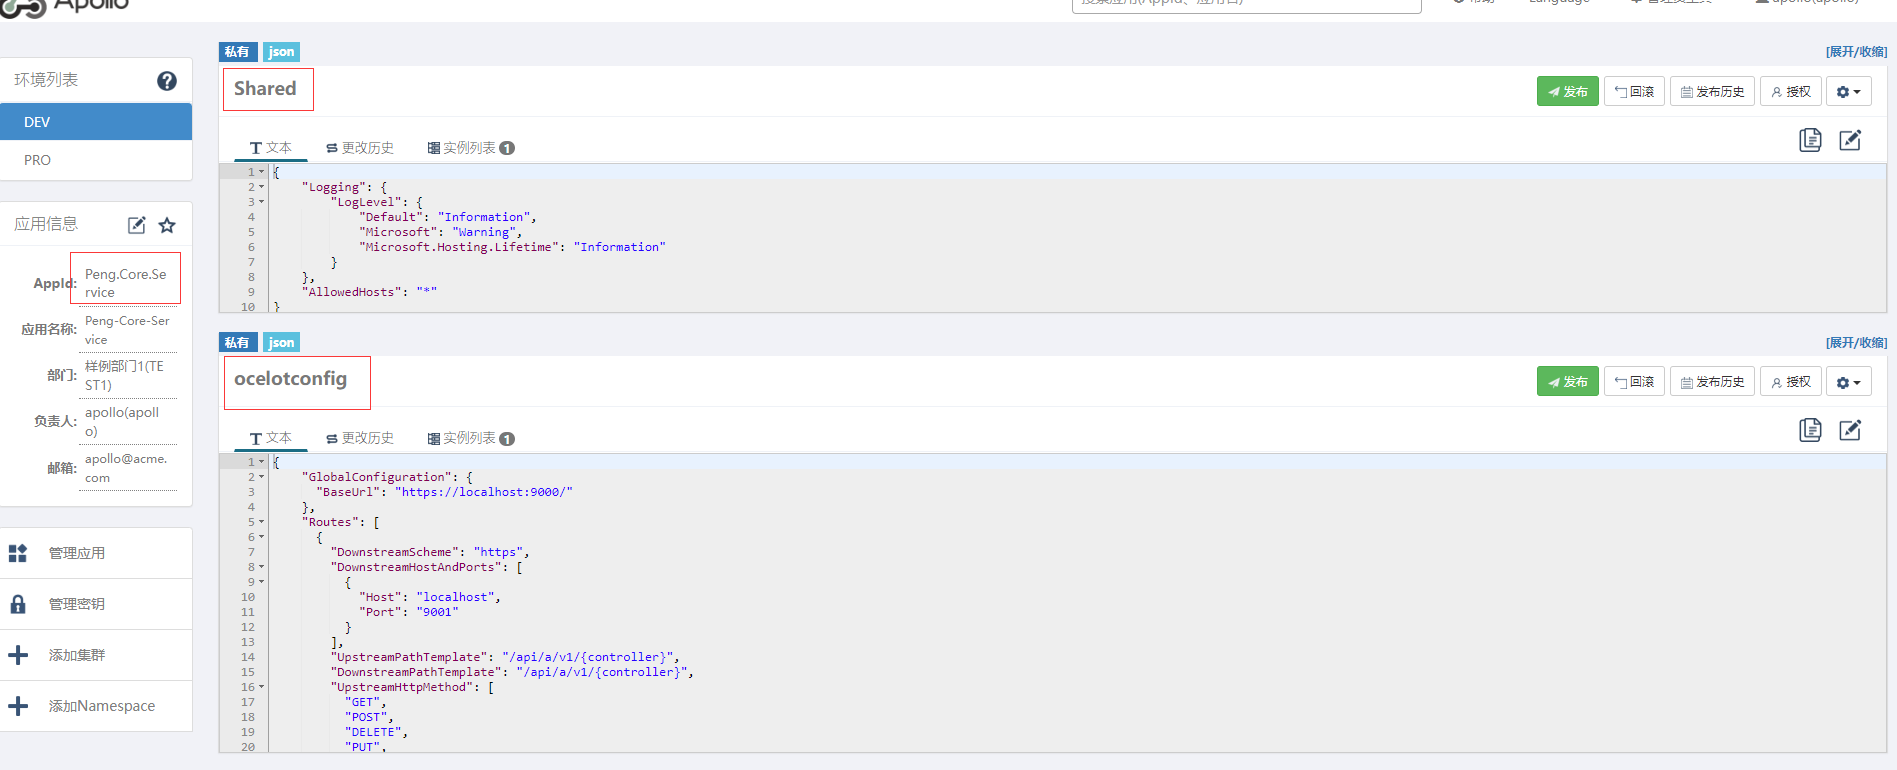
Task: Click private badge above ocelotconfig namespace
Action: coord(238,342)
